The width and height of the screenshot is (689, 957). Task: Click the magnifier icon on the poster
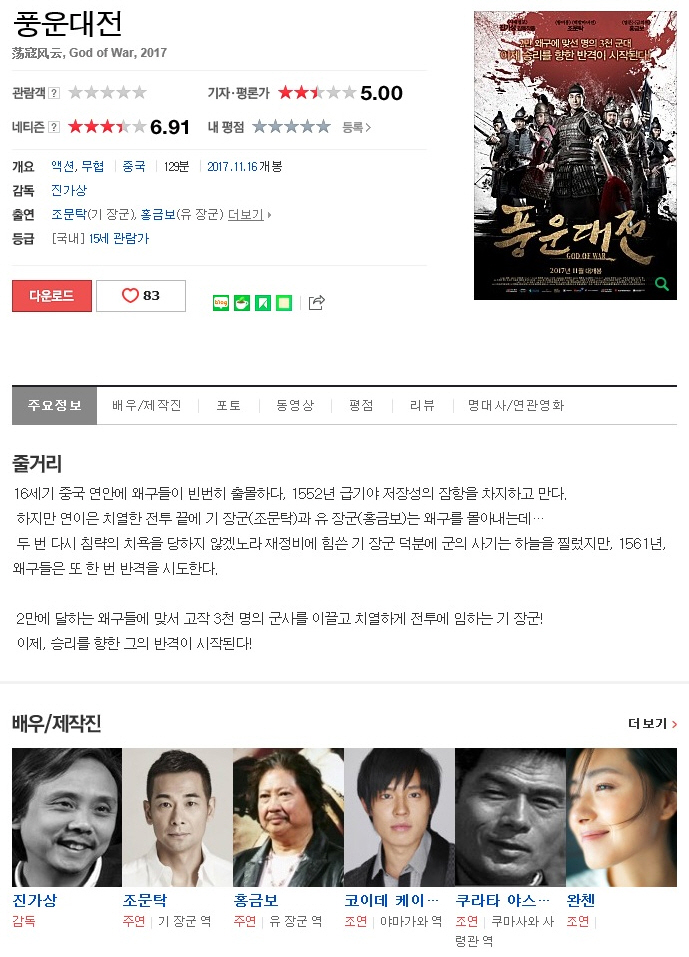pyautogui.click(x=662, y=284)
